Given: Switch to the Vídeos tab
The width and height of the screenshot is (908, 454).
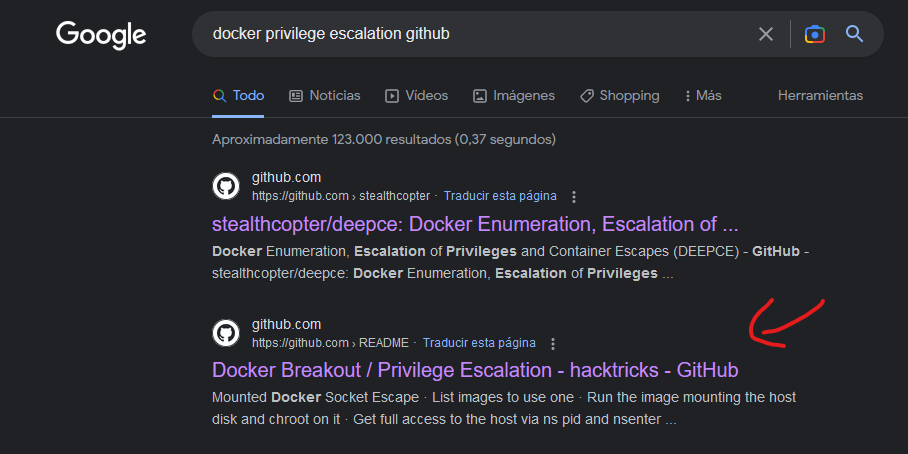Looking at the screenshot, I should pos(416,96).
